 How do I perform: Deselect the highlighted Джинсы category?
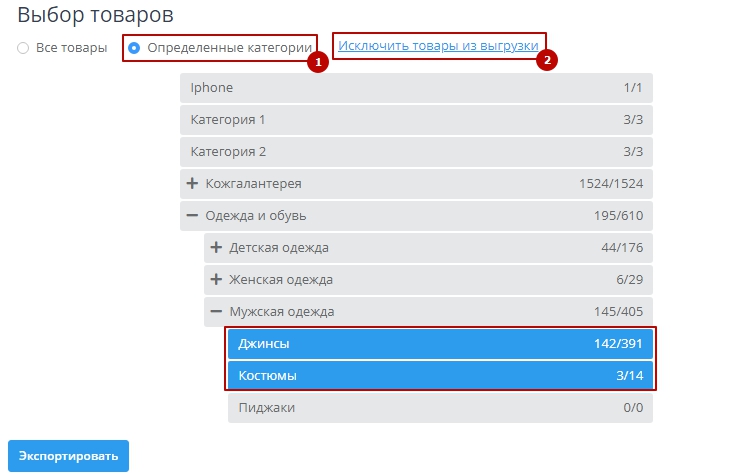(440, 344)
